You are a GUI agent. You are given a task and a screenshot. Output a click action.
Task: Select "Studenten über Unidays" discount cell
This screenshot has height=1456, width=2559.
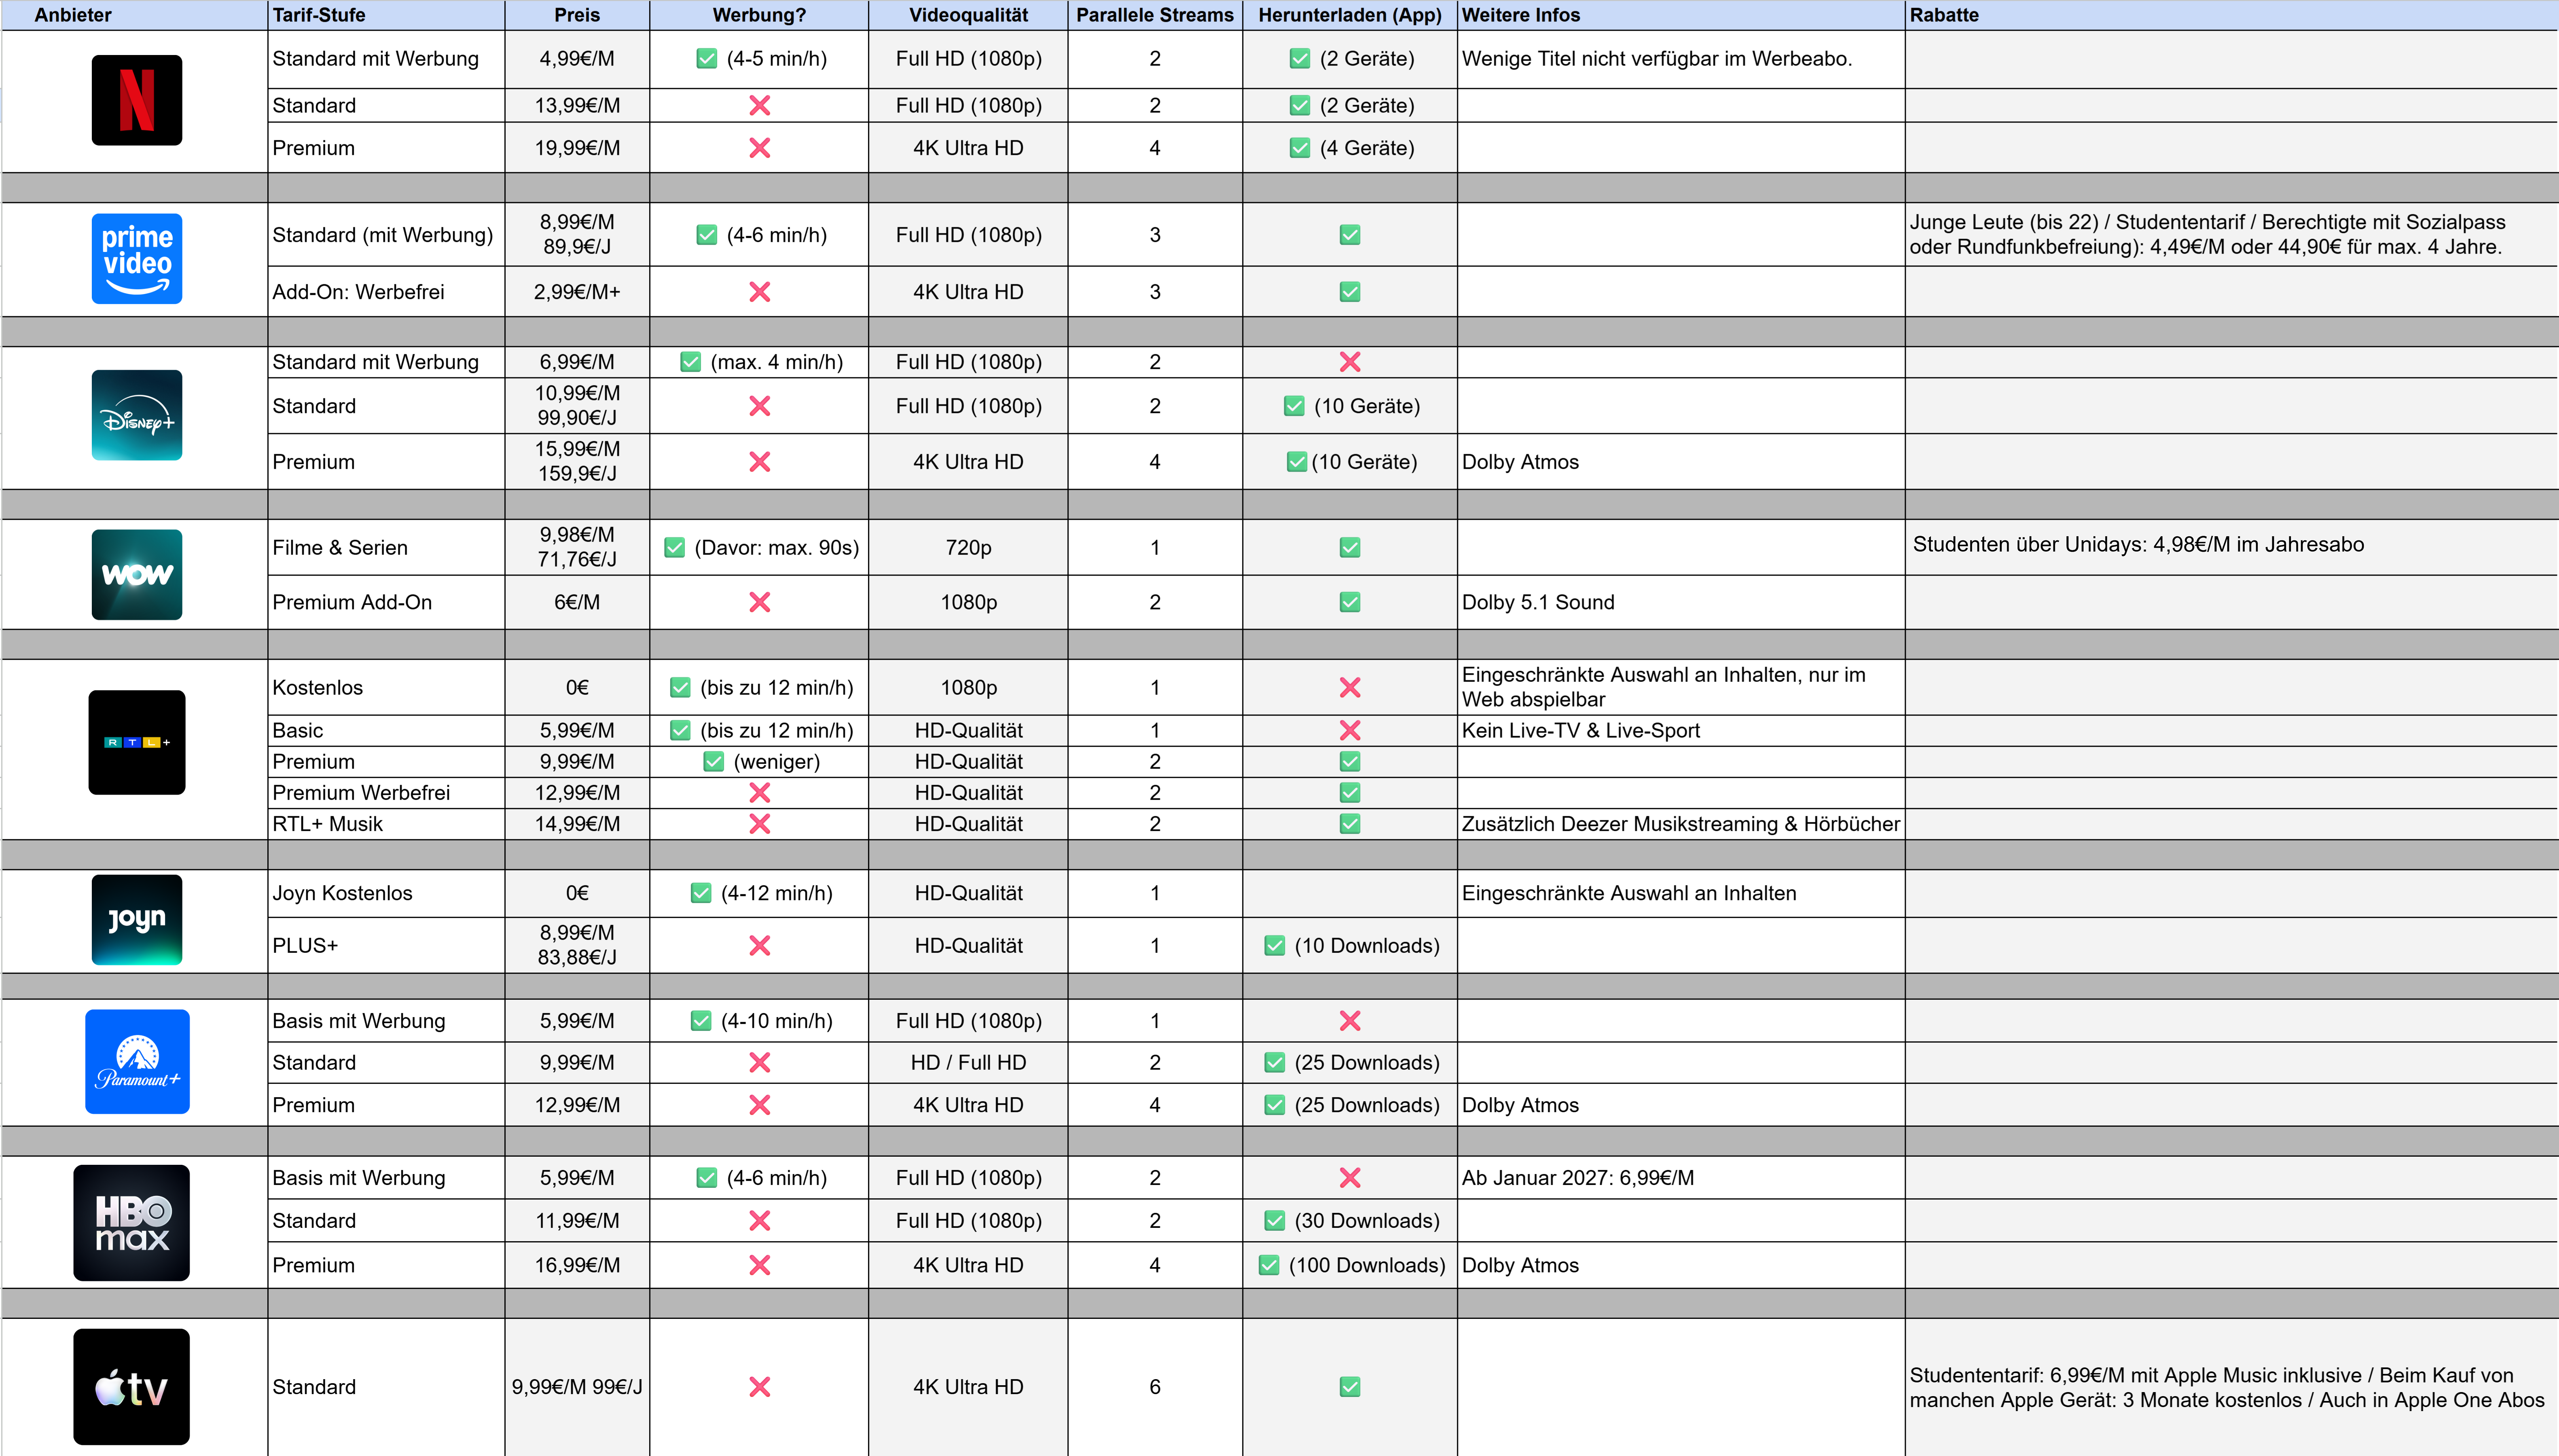pos(2232,547)
